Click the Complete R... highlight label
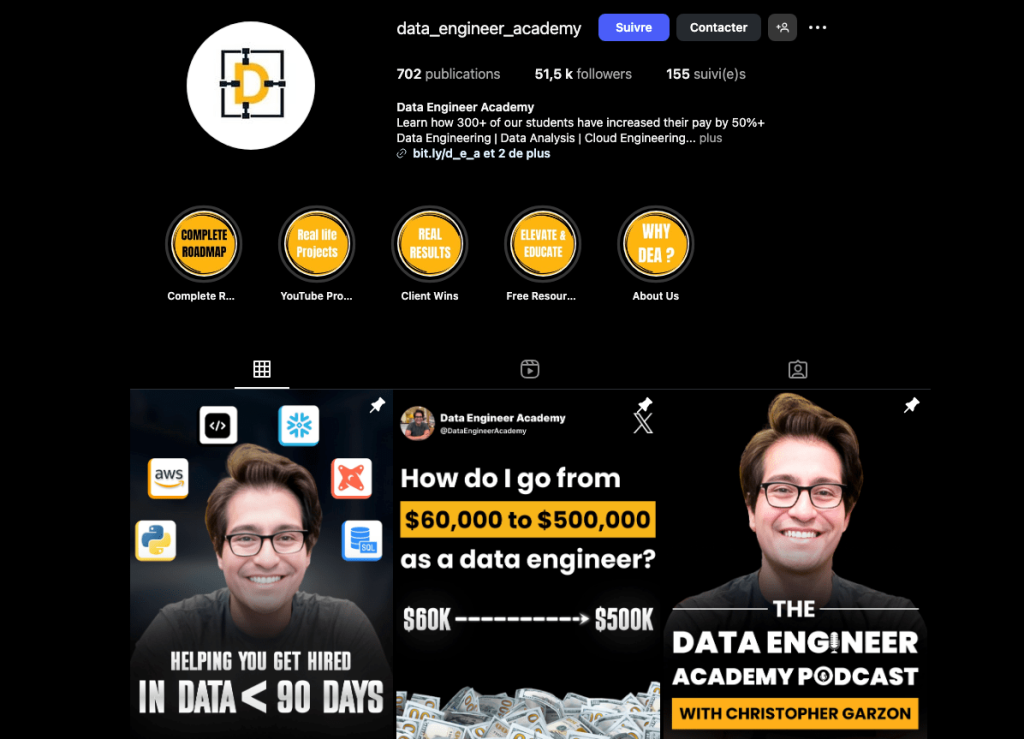Image resolution: width=1024 pixels, height=739 pixels. pyautogui.click(x=200, y=296)
